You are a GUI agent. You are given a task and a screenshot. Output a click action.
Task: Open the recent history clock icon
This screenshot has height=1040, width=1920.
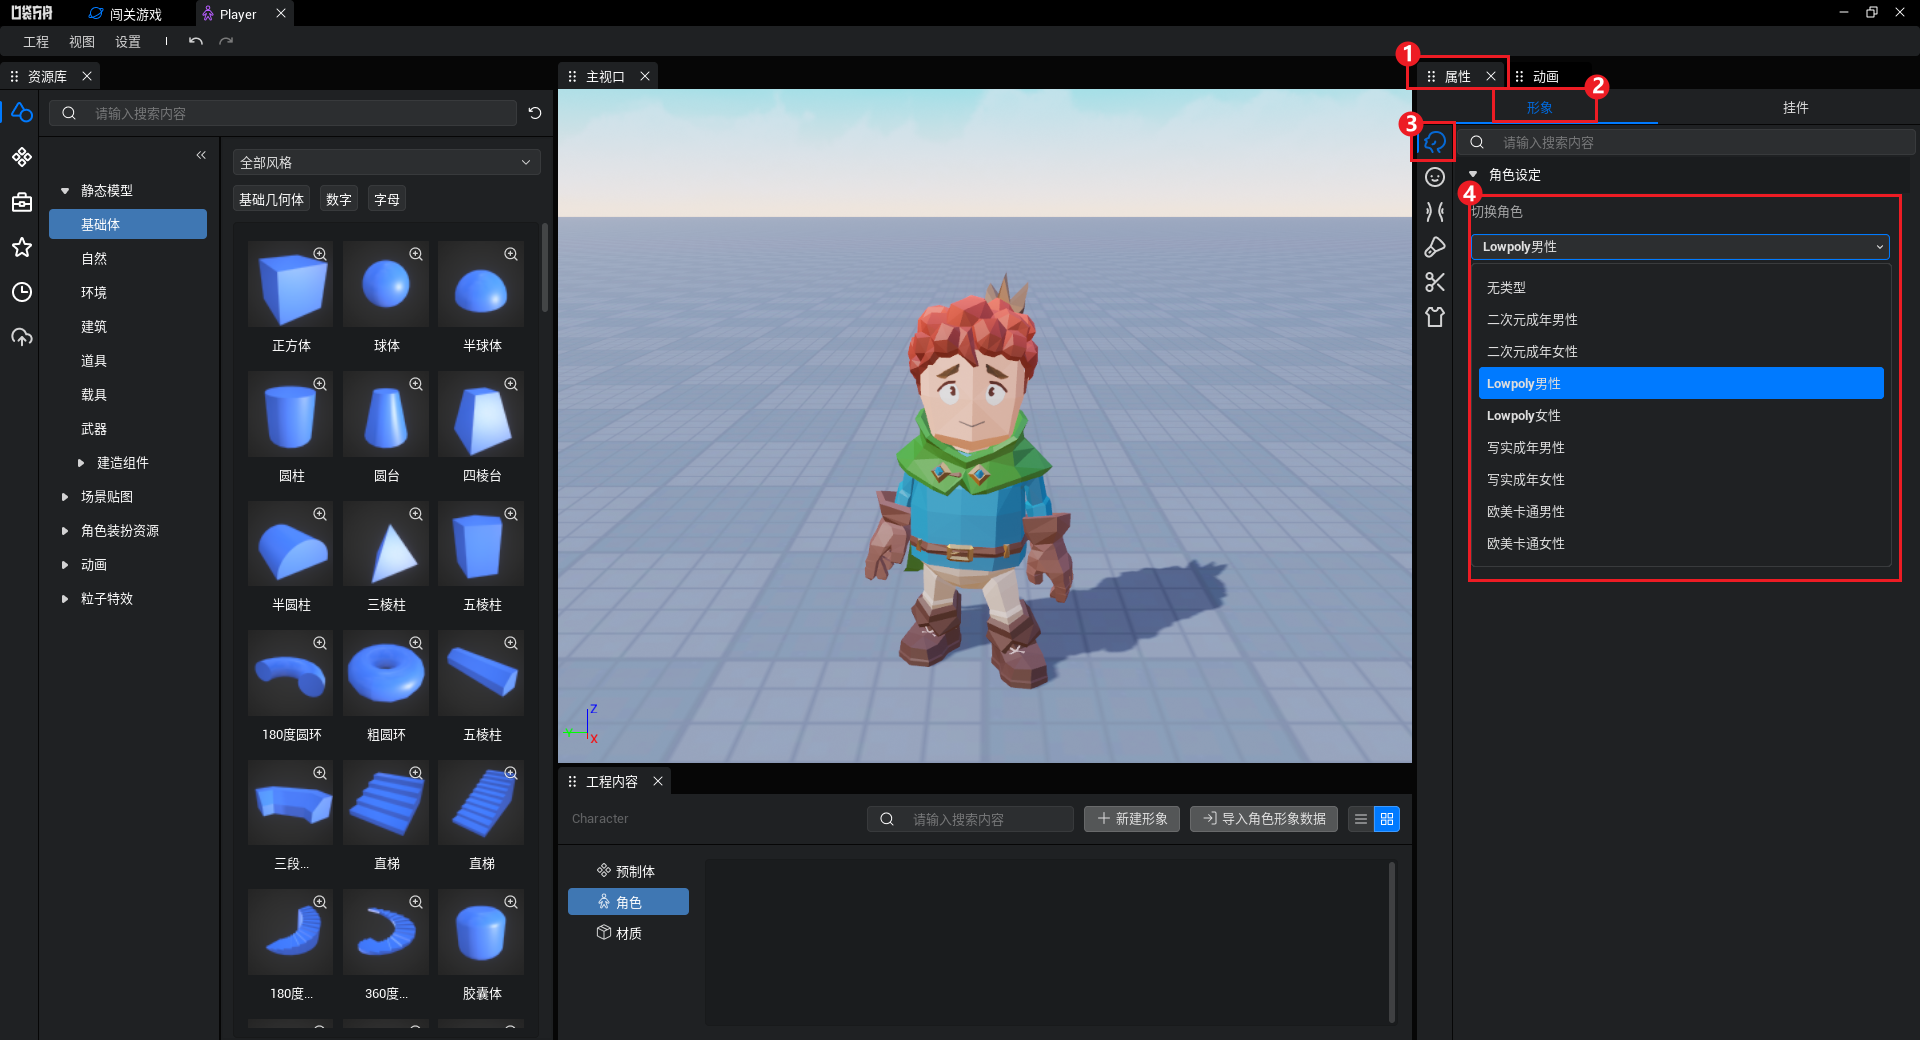tap(21, 292)
